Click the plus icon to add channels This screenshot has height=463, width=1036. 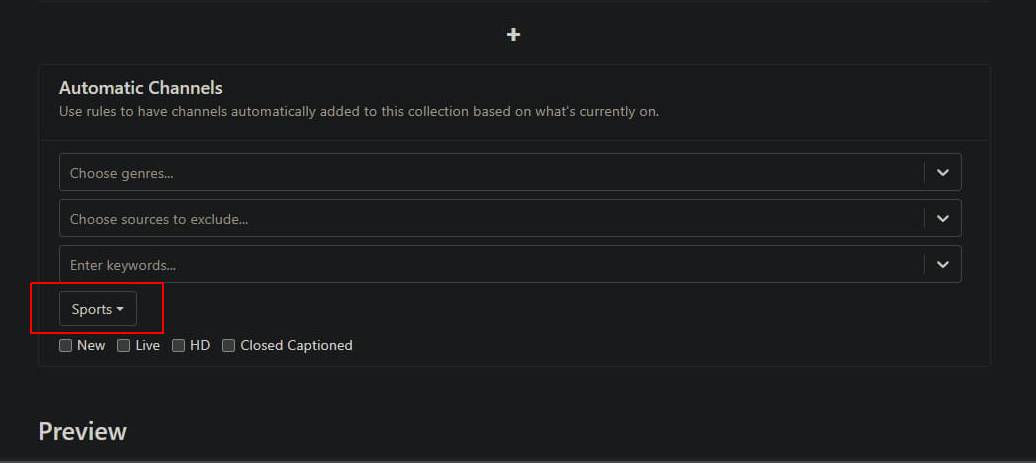pos(513,35)
